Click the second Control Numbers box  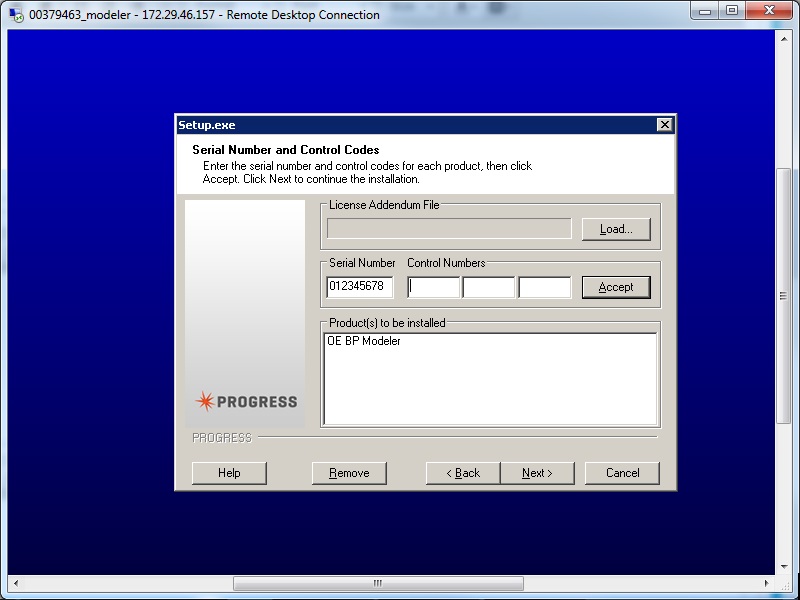coord(489,287)
